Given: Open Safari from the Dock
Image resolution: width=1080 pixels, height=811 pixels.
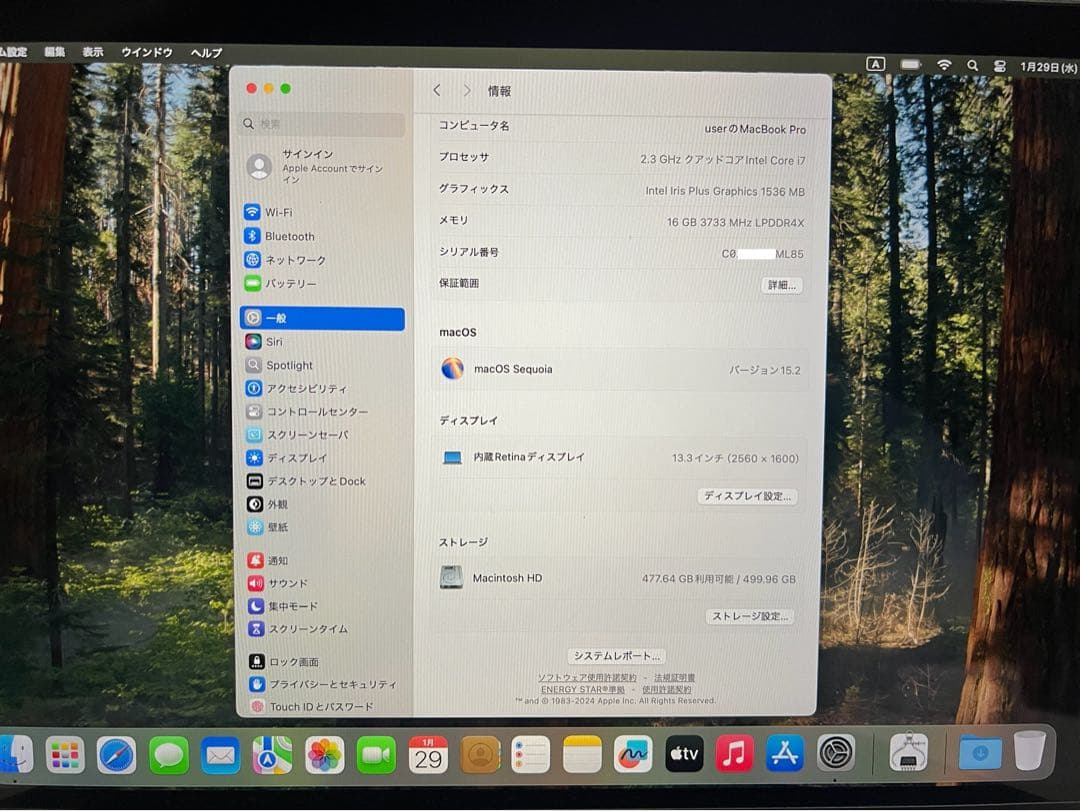Looking at the screenshot, I should click(116, 755).
